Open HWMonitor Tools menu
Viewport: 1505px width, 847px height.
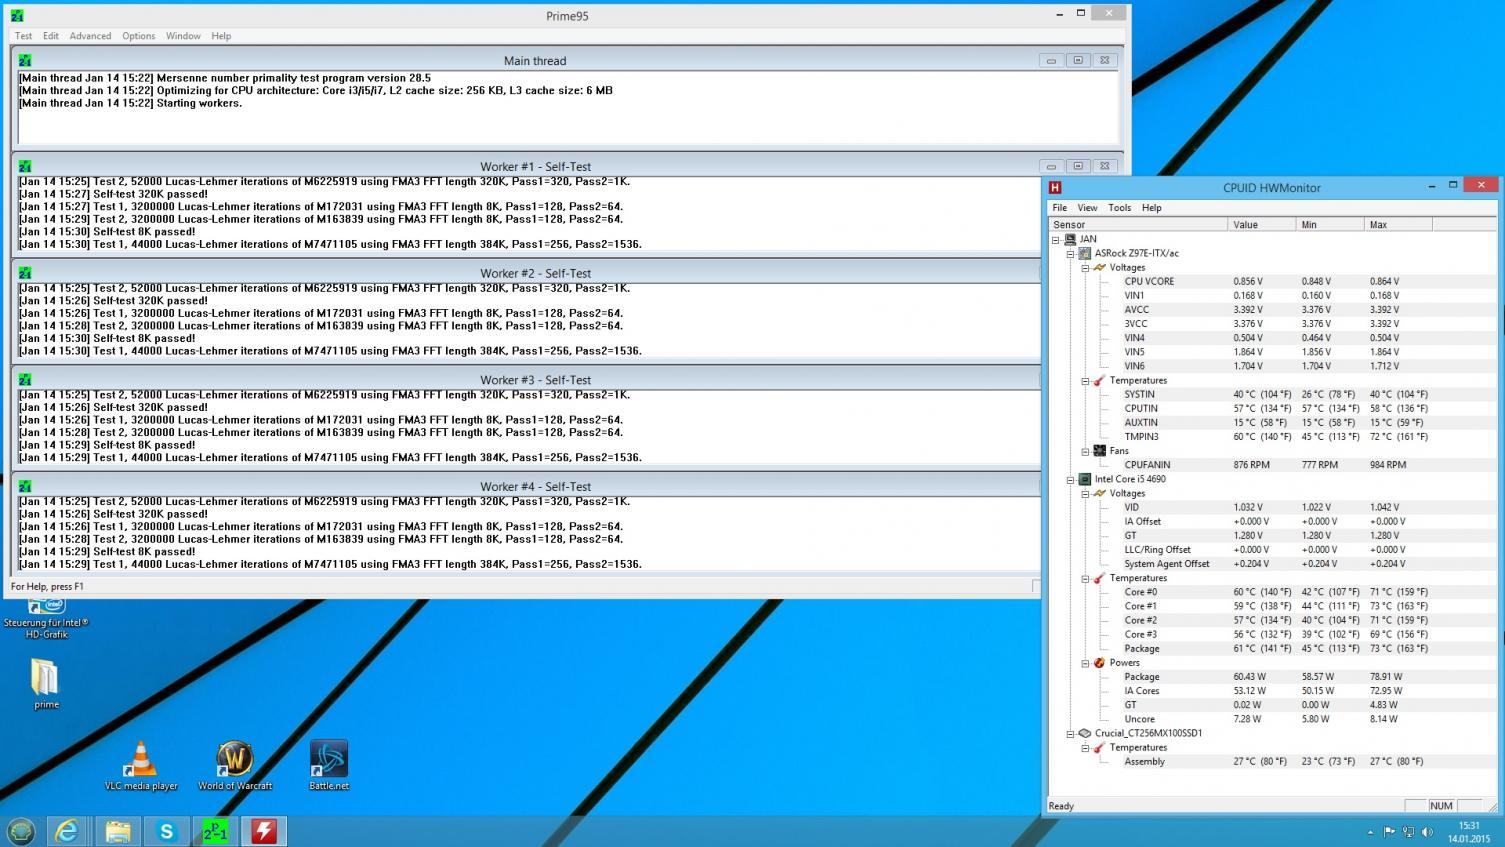point(1120,208)
